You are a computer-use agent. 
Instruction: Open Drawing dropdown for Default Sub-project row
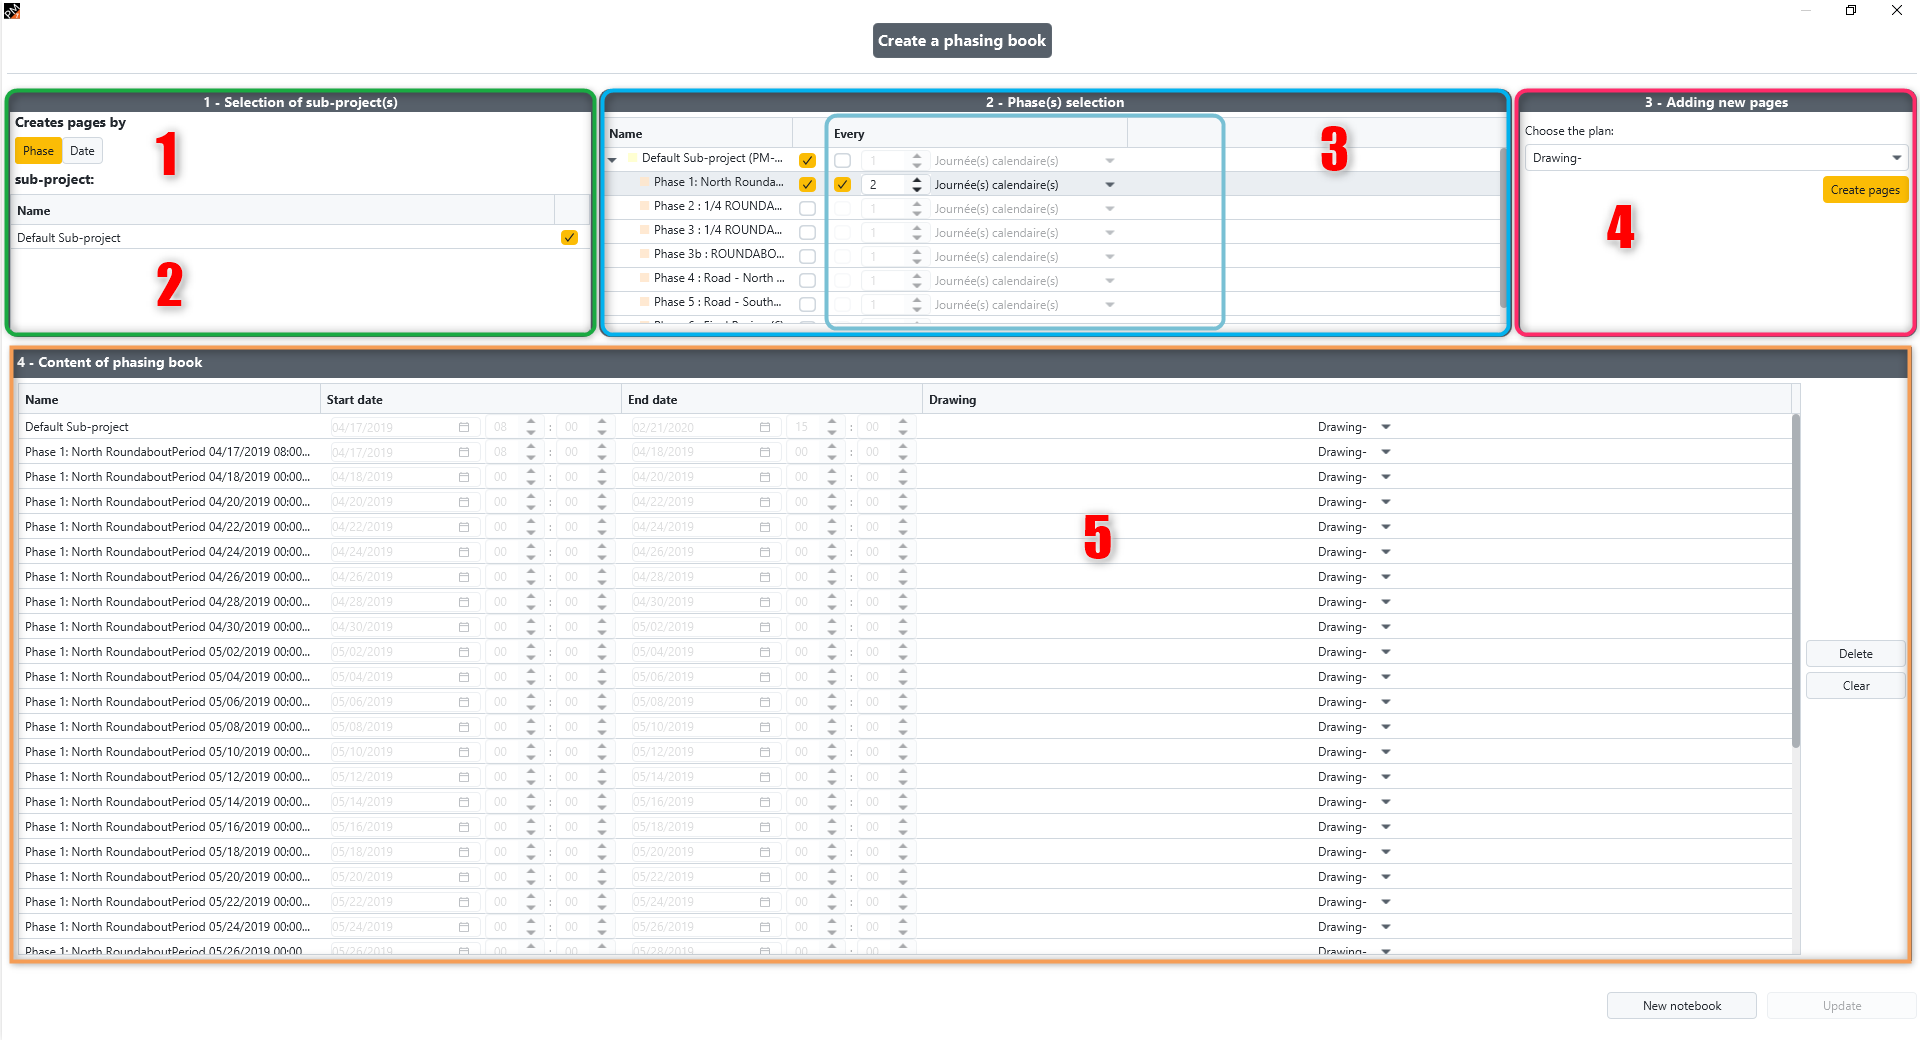(1386, 427)
